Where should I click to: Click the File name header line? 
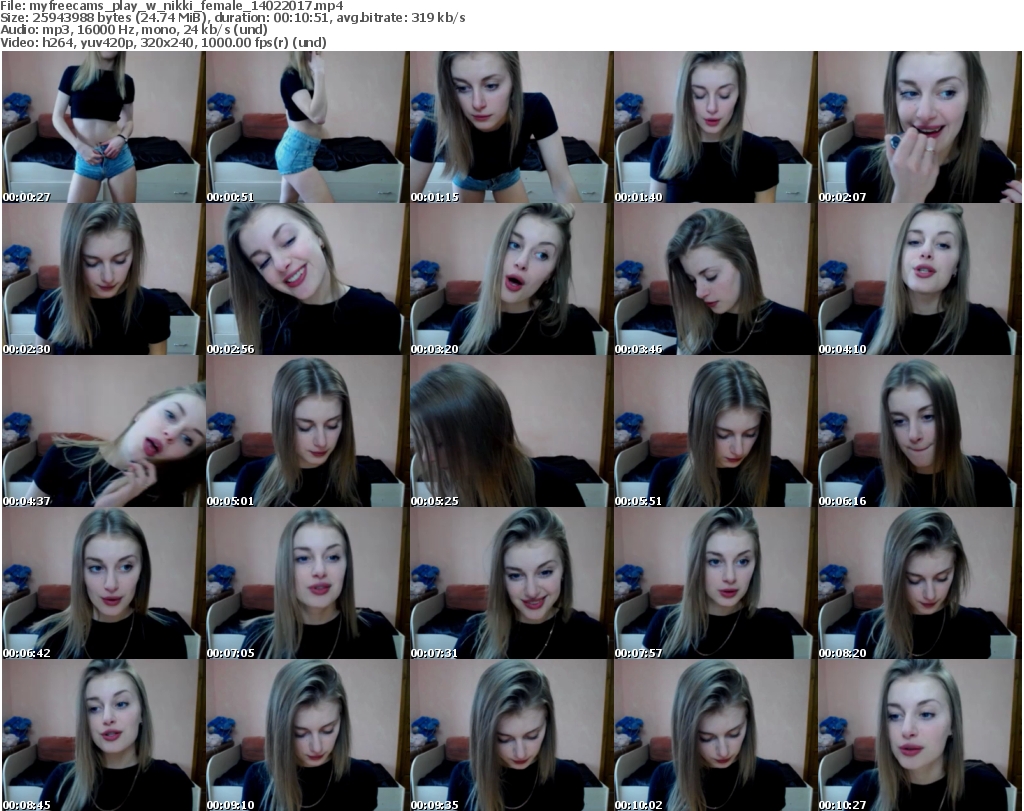172,6
